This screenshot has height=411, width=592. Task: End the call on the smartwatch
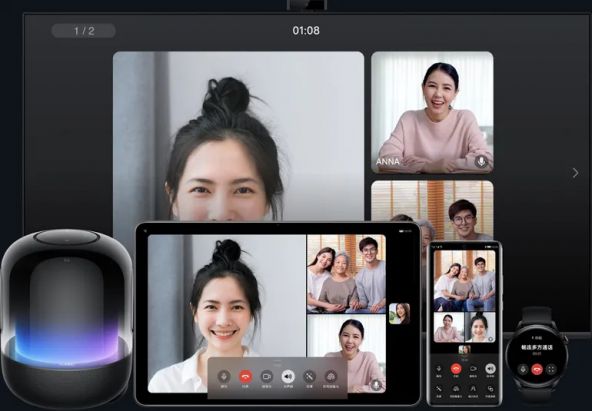pyautogui.click(x=537, y=369)
